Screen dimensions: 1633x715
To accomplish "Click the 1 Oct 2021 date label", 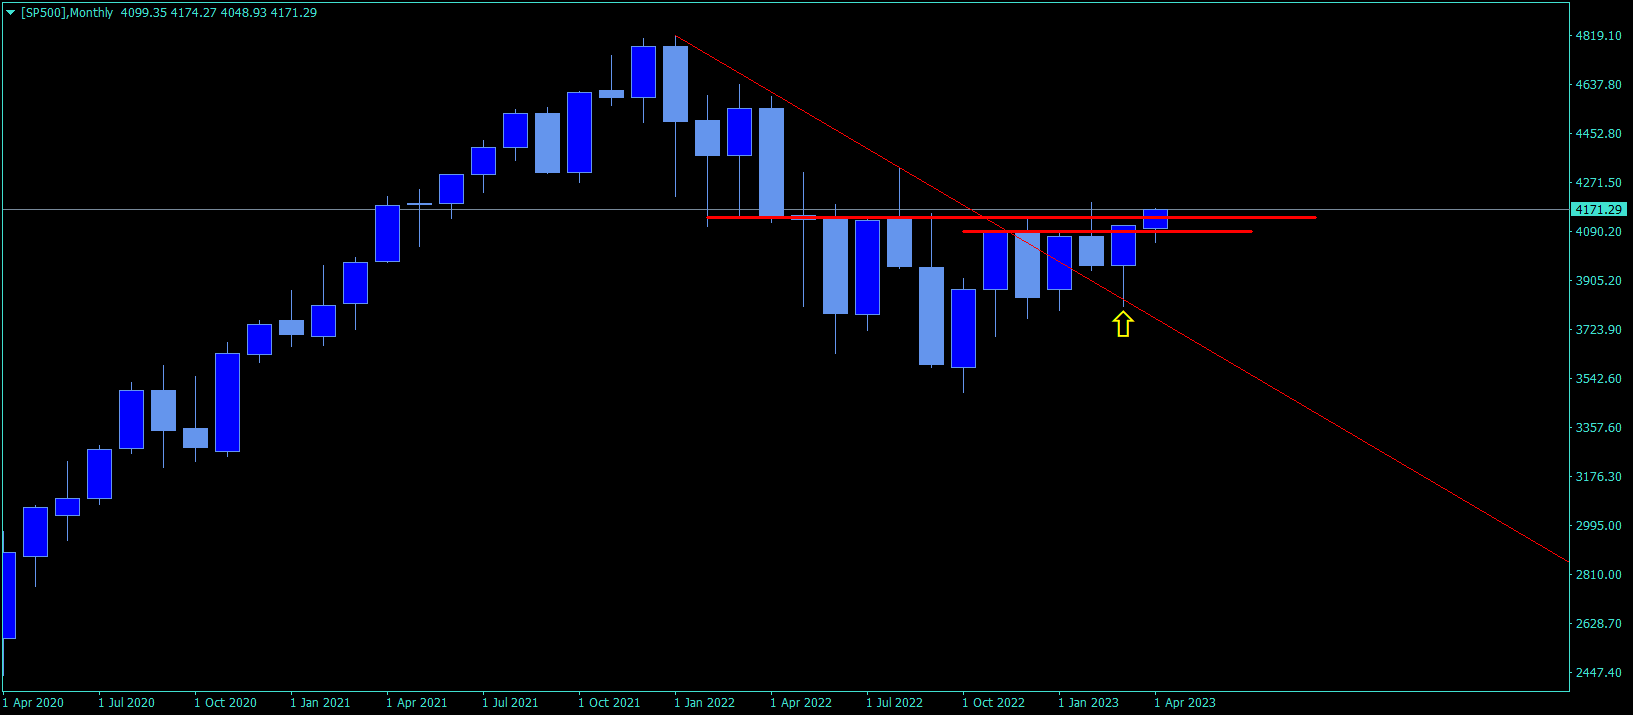I will click(609, 703).
